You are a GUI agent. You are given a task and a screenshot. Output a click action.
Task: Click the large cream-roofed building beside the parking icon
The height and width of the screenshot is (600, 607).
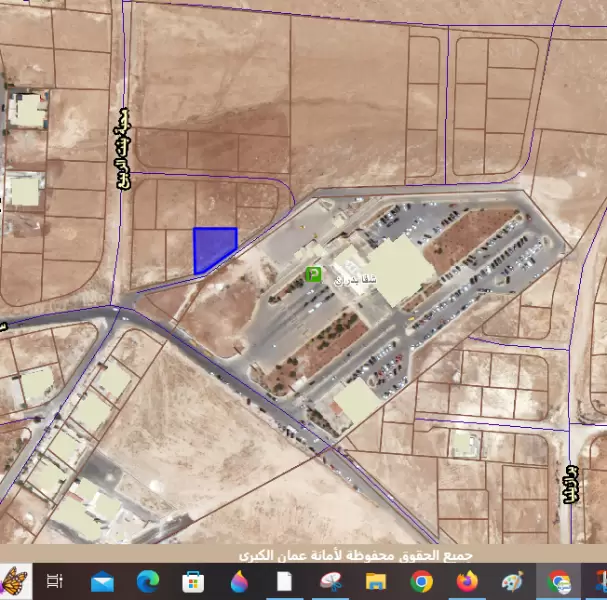(x=397, y=269)
